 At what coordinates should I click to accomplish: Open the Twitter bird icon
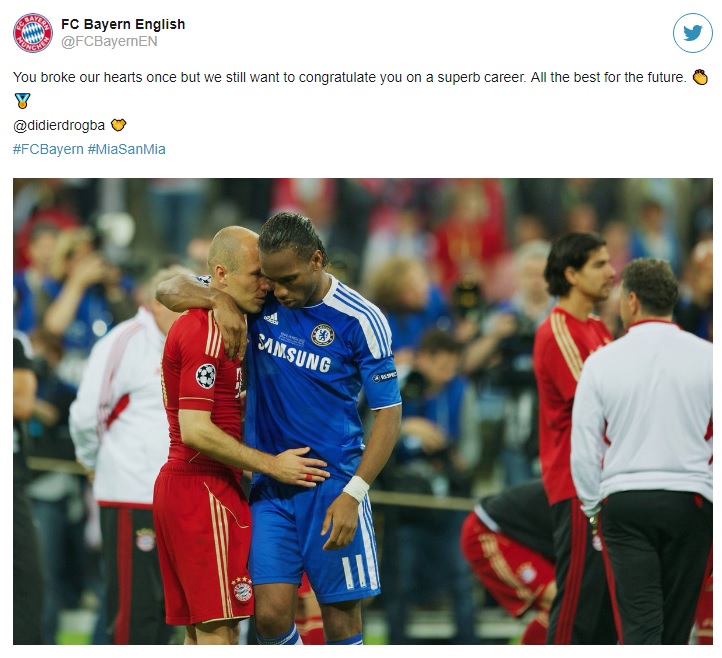693,33
